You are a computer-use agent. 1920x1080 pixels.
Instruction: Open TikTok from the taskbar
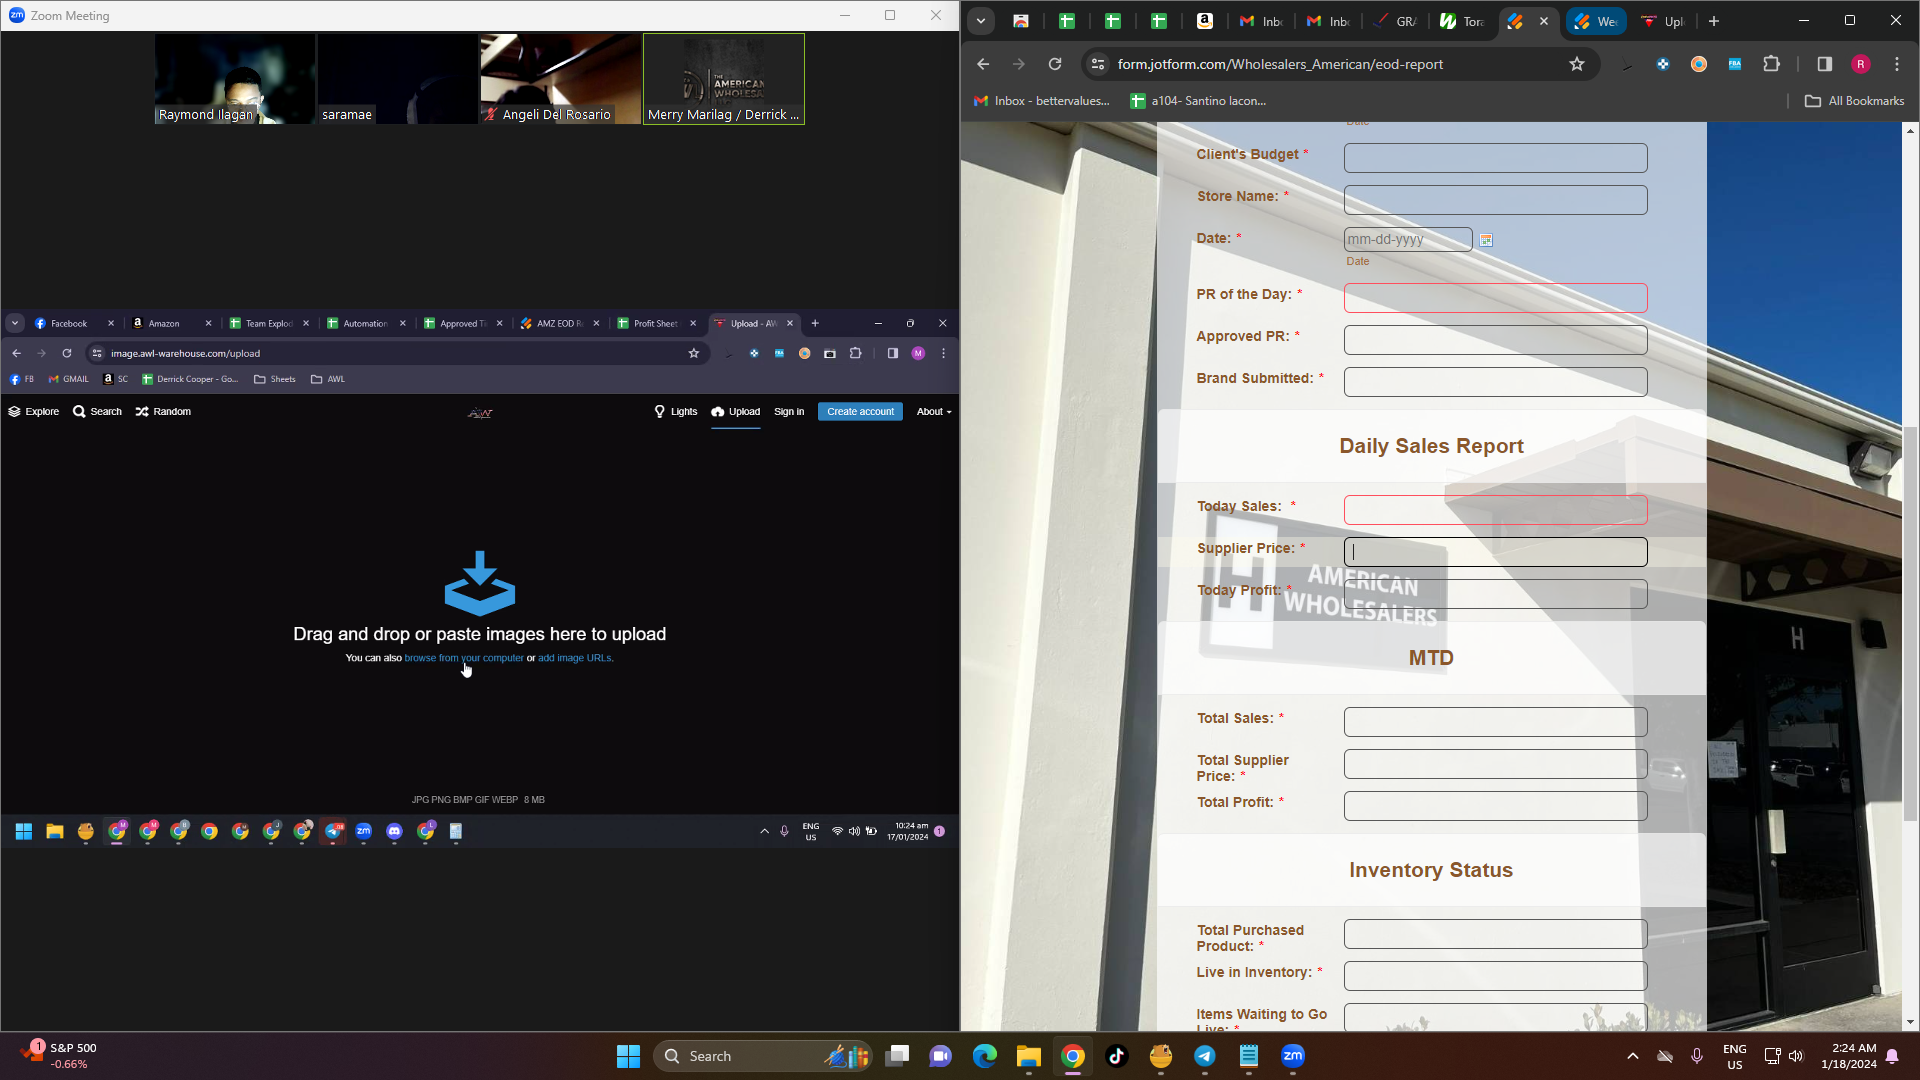point(1117,1056)
